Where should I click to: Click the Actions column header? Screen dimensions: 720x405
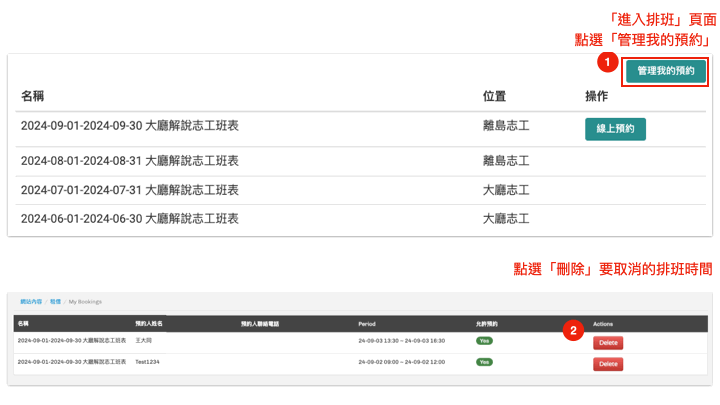[x=603, y=324]
